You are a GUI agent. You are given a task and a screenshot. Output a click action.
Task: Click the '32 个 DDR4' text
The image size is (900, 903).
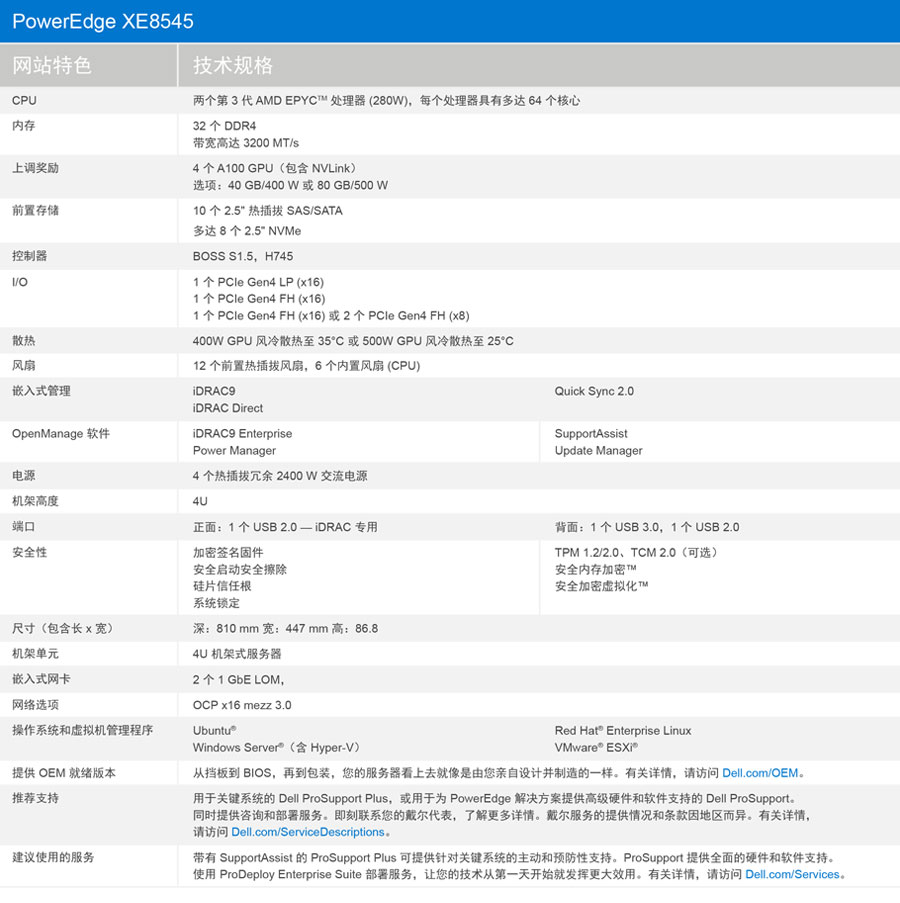coord(225,126)
